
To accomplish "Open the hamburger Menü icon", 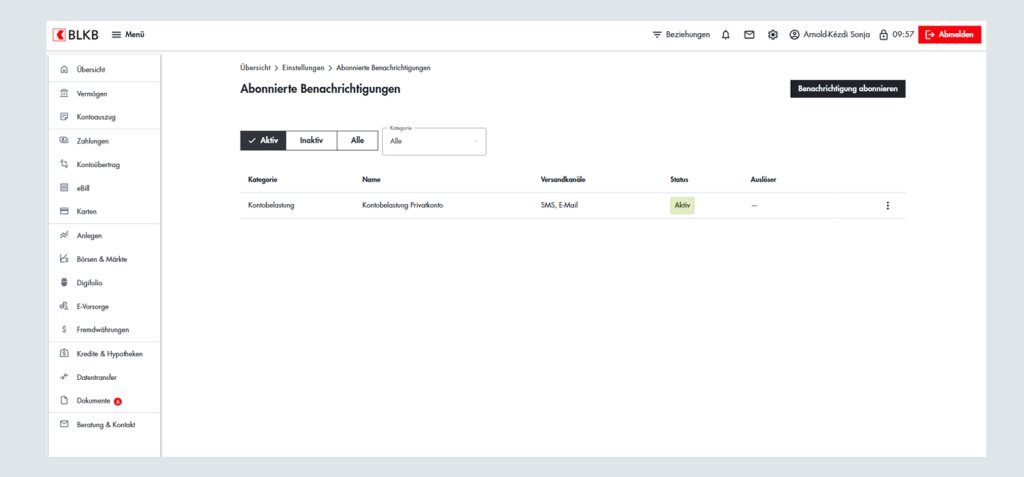I will click(116, 35).
